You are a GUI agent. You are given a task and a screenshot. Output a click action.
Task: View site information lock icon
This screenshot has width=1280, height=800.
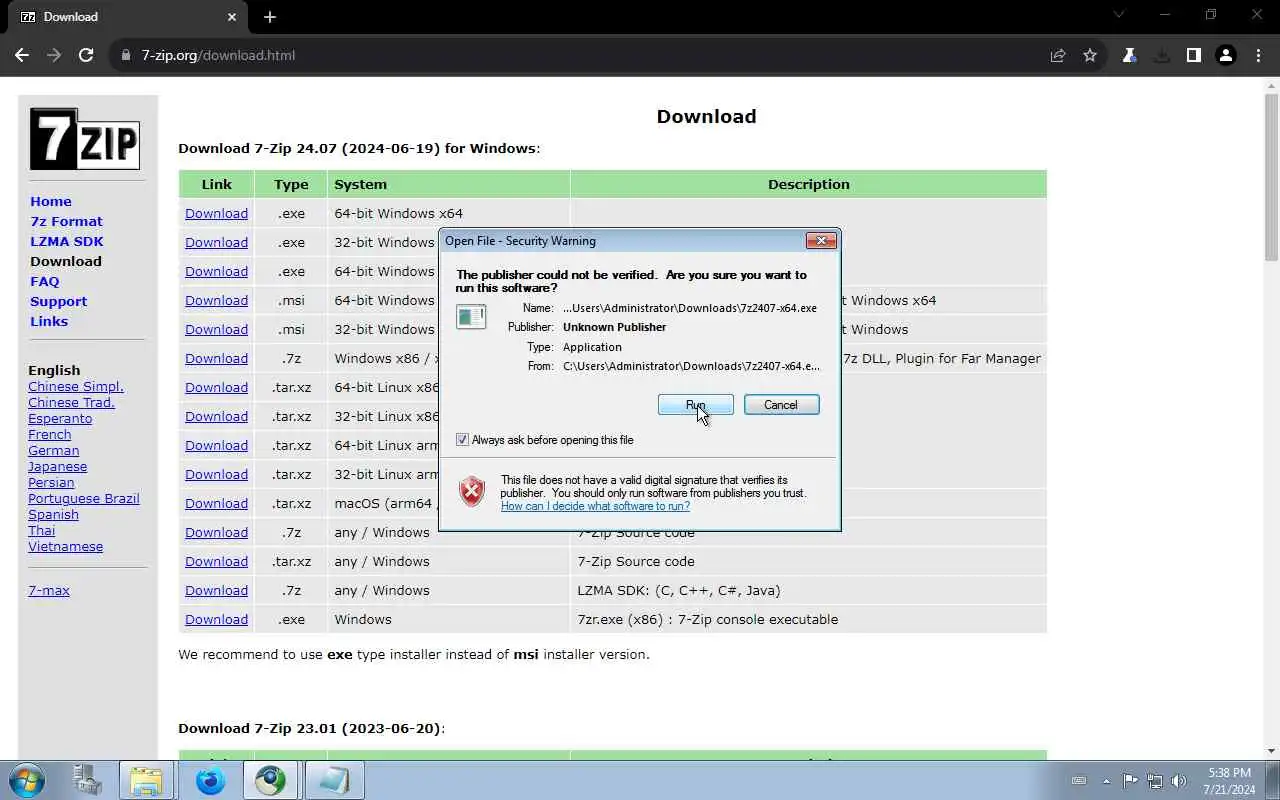[x=126, y=55]
